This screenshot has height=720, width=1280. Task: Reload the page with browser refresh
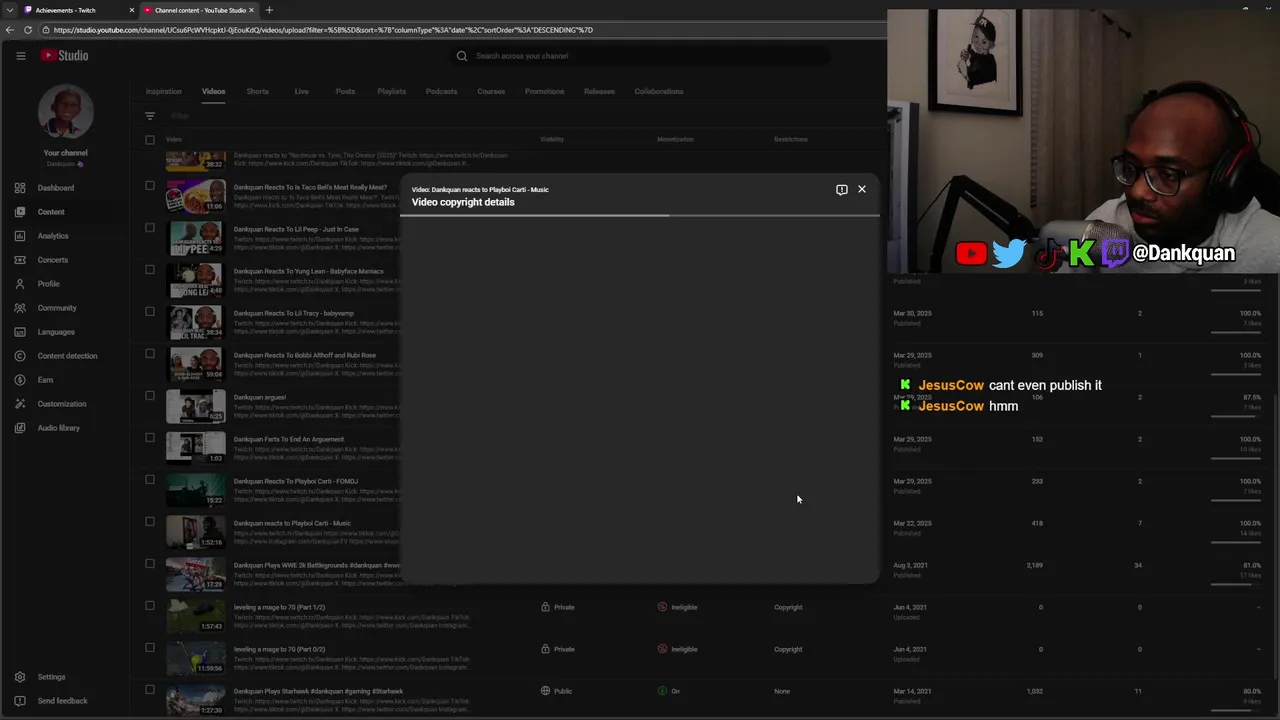pos(28,30)
